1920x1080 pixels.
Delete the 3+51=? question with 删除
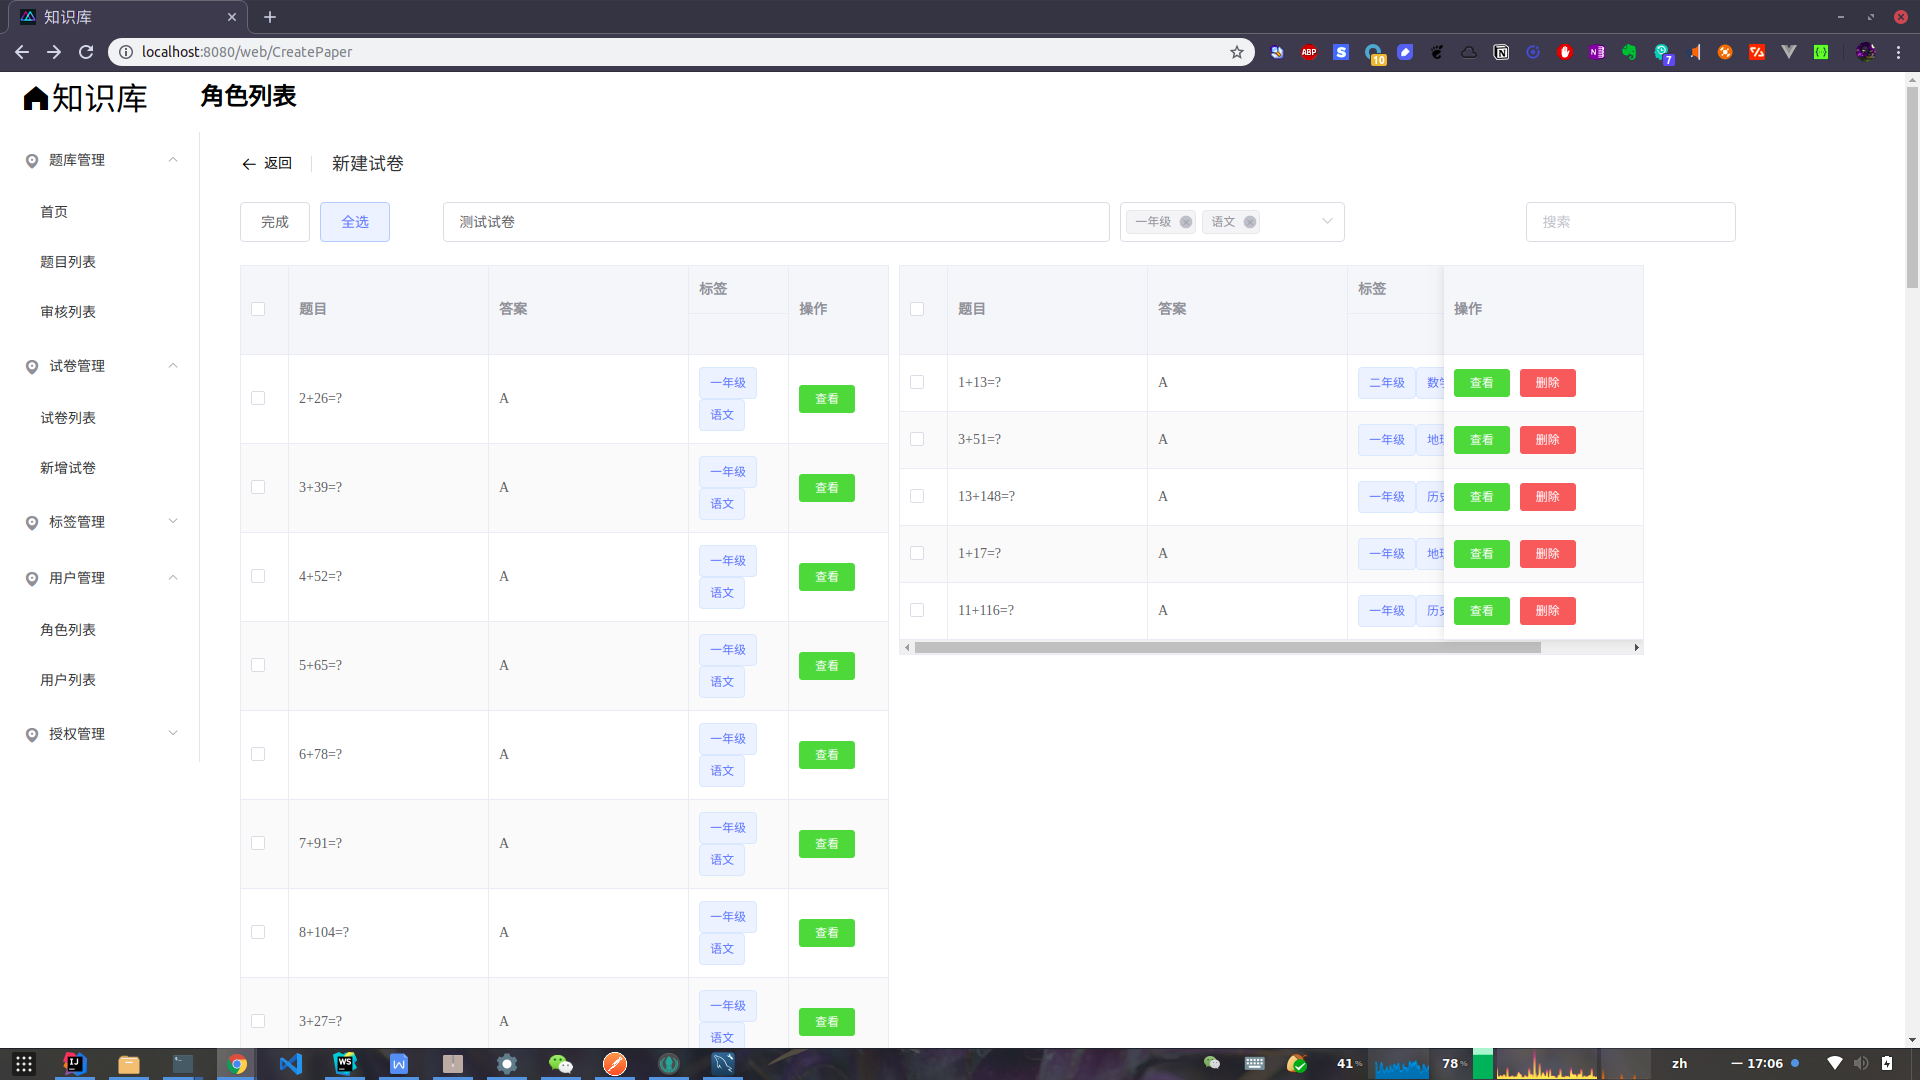click(x=1547, y=440)
